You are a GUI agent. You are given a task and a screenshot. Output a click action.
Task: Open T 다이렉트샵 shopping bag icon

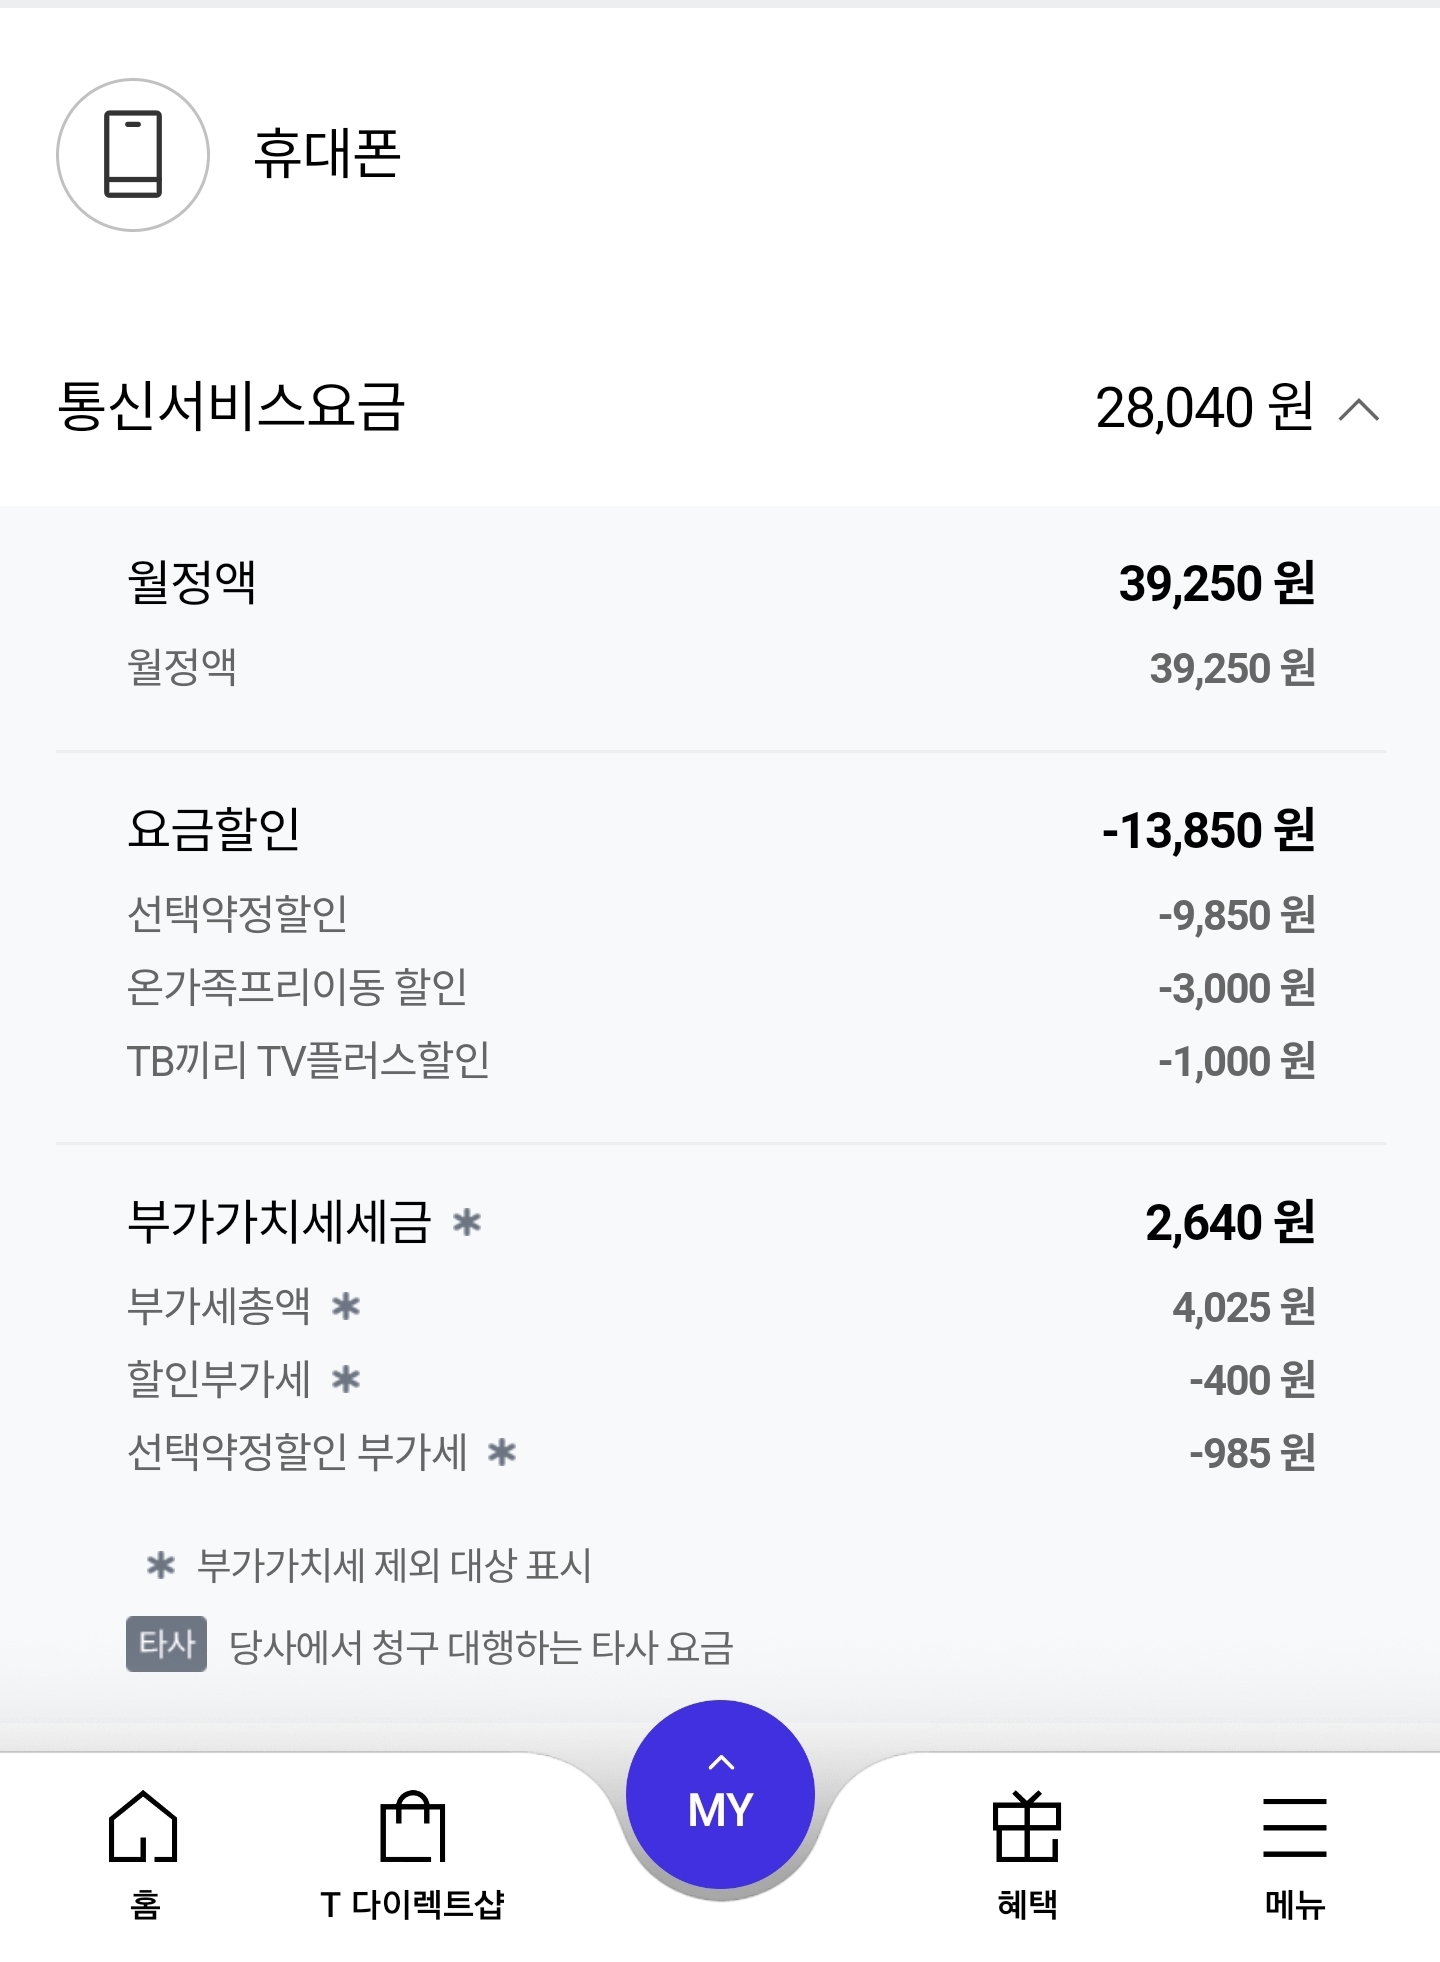click(x=412, y=1826)
